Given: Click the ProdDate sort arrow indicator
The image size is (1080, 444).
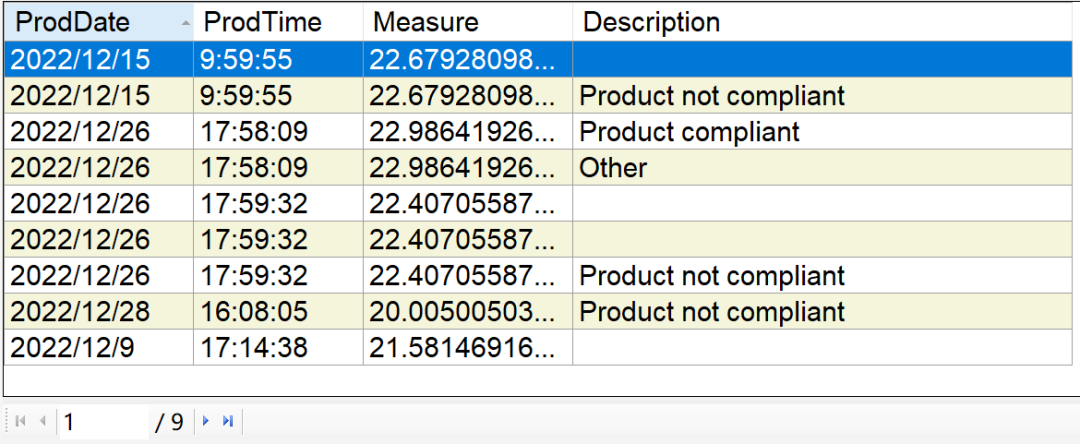Looking at the screenshot, I should (x=185, y=23).
